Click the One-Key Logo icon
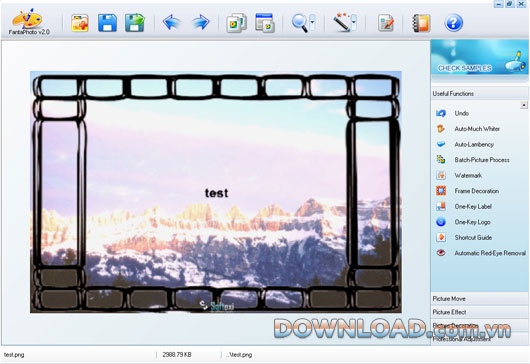Image resolution: width=530 pixels, height=364 pixels. [441, 222]
